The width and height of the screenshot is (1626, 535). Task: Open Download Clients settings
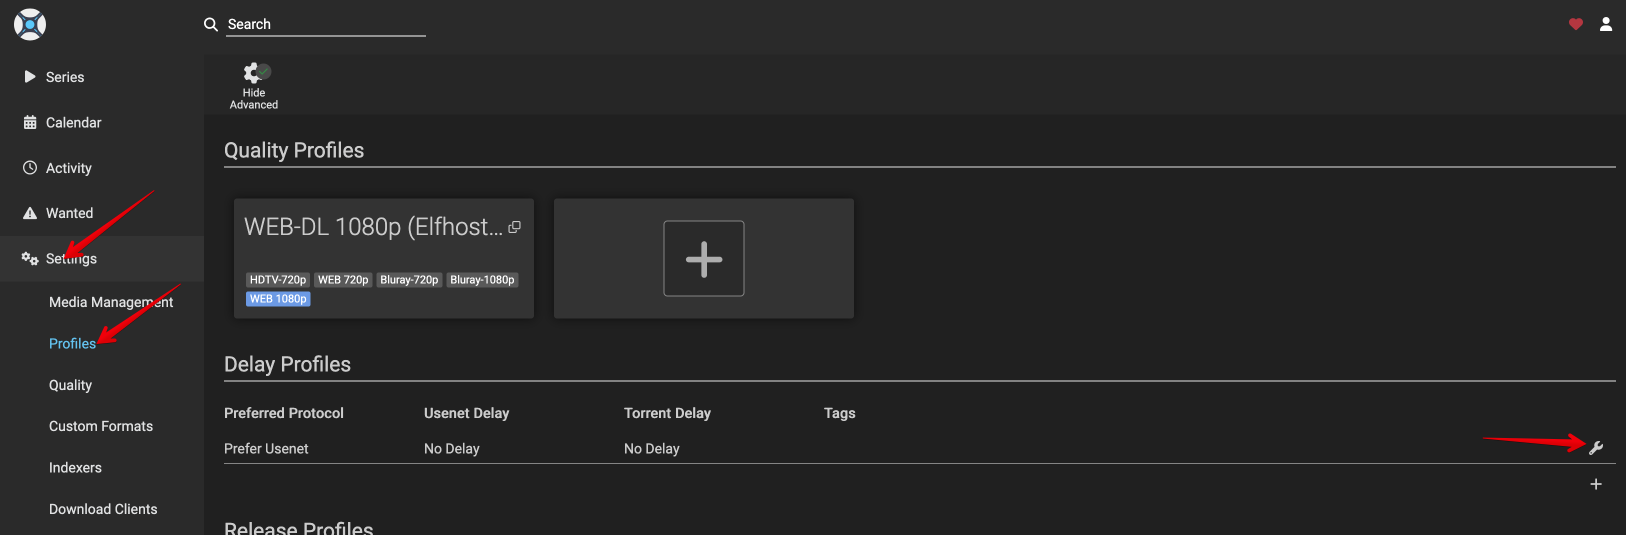[x=103, y=509]
